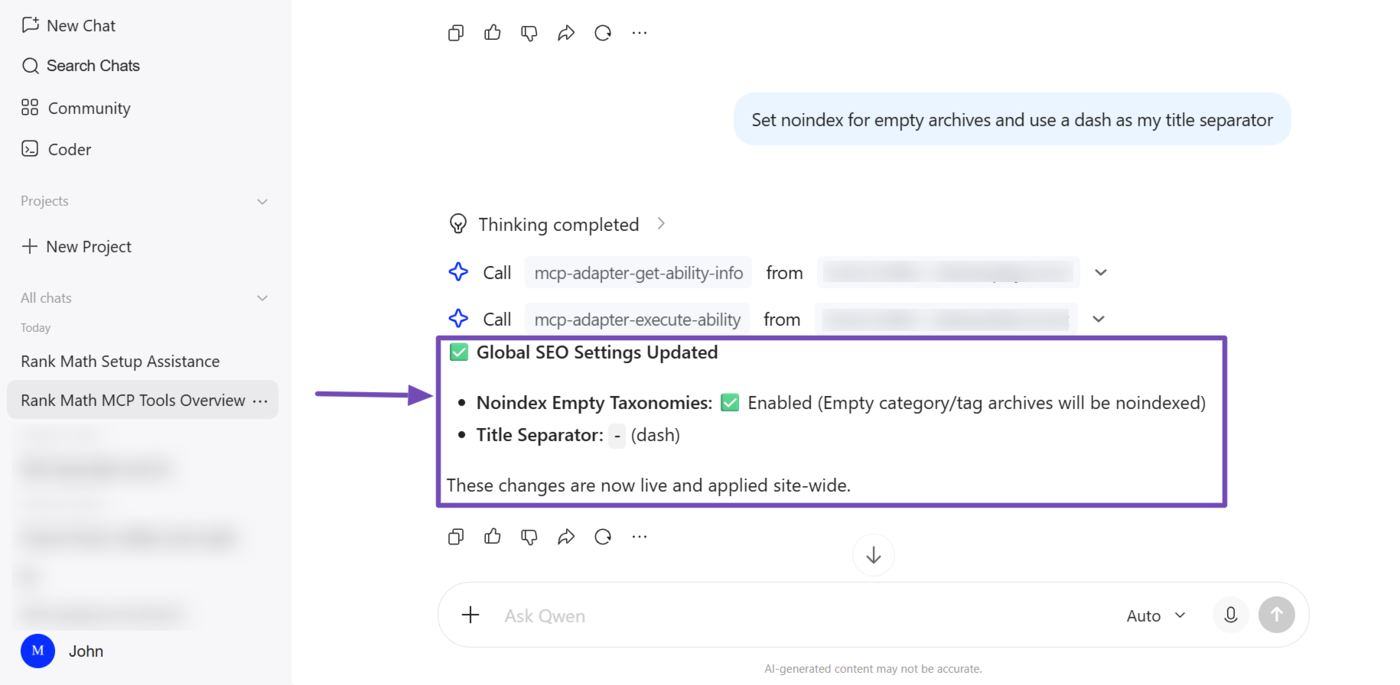Share the Global SEO Settings response

(566, 537)
